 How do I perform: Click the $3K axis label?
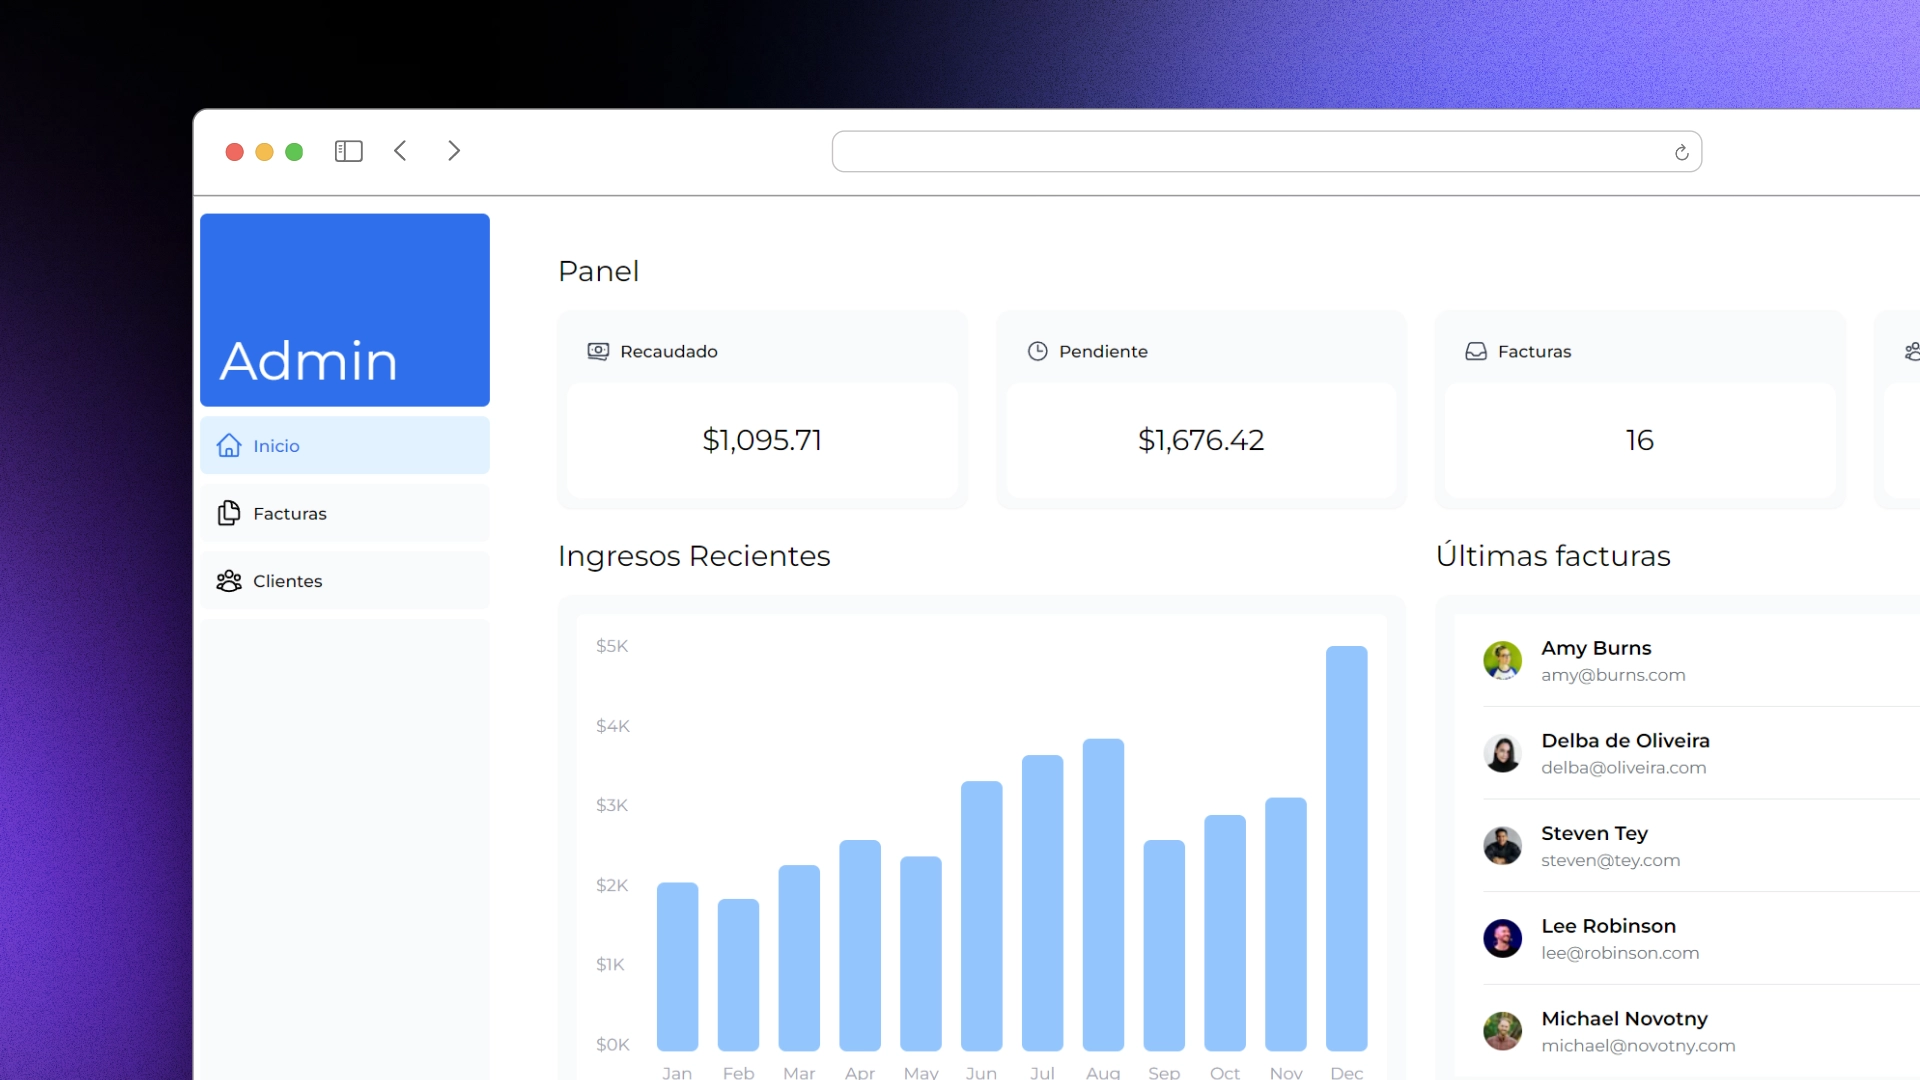[612, 805]
